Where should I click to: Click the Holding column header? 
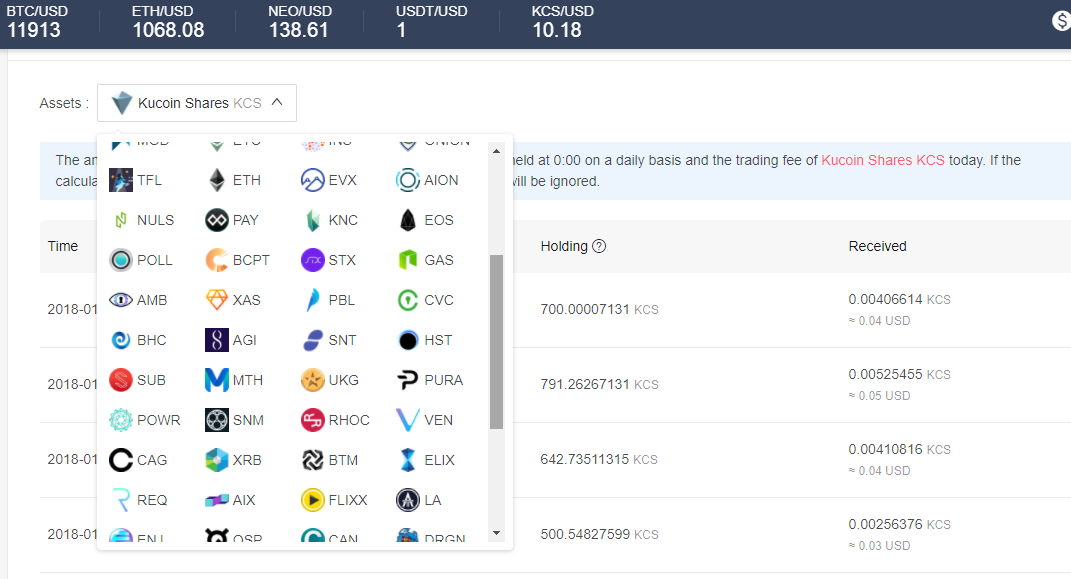pyautogui.click(x=564, y=246)
